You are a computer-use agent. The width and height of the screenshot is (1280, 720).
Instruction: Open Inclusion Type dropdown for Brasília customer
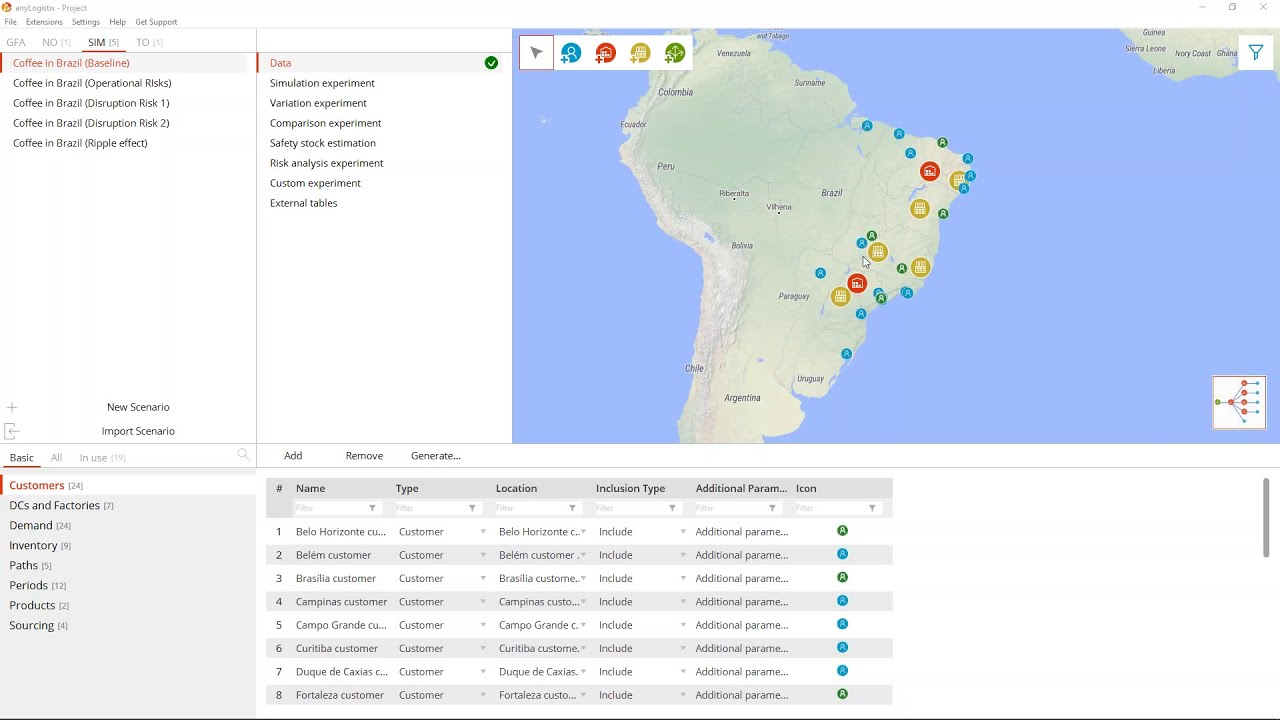[683, 578]
